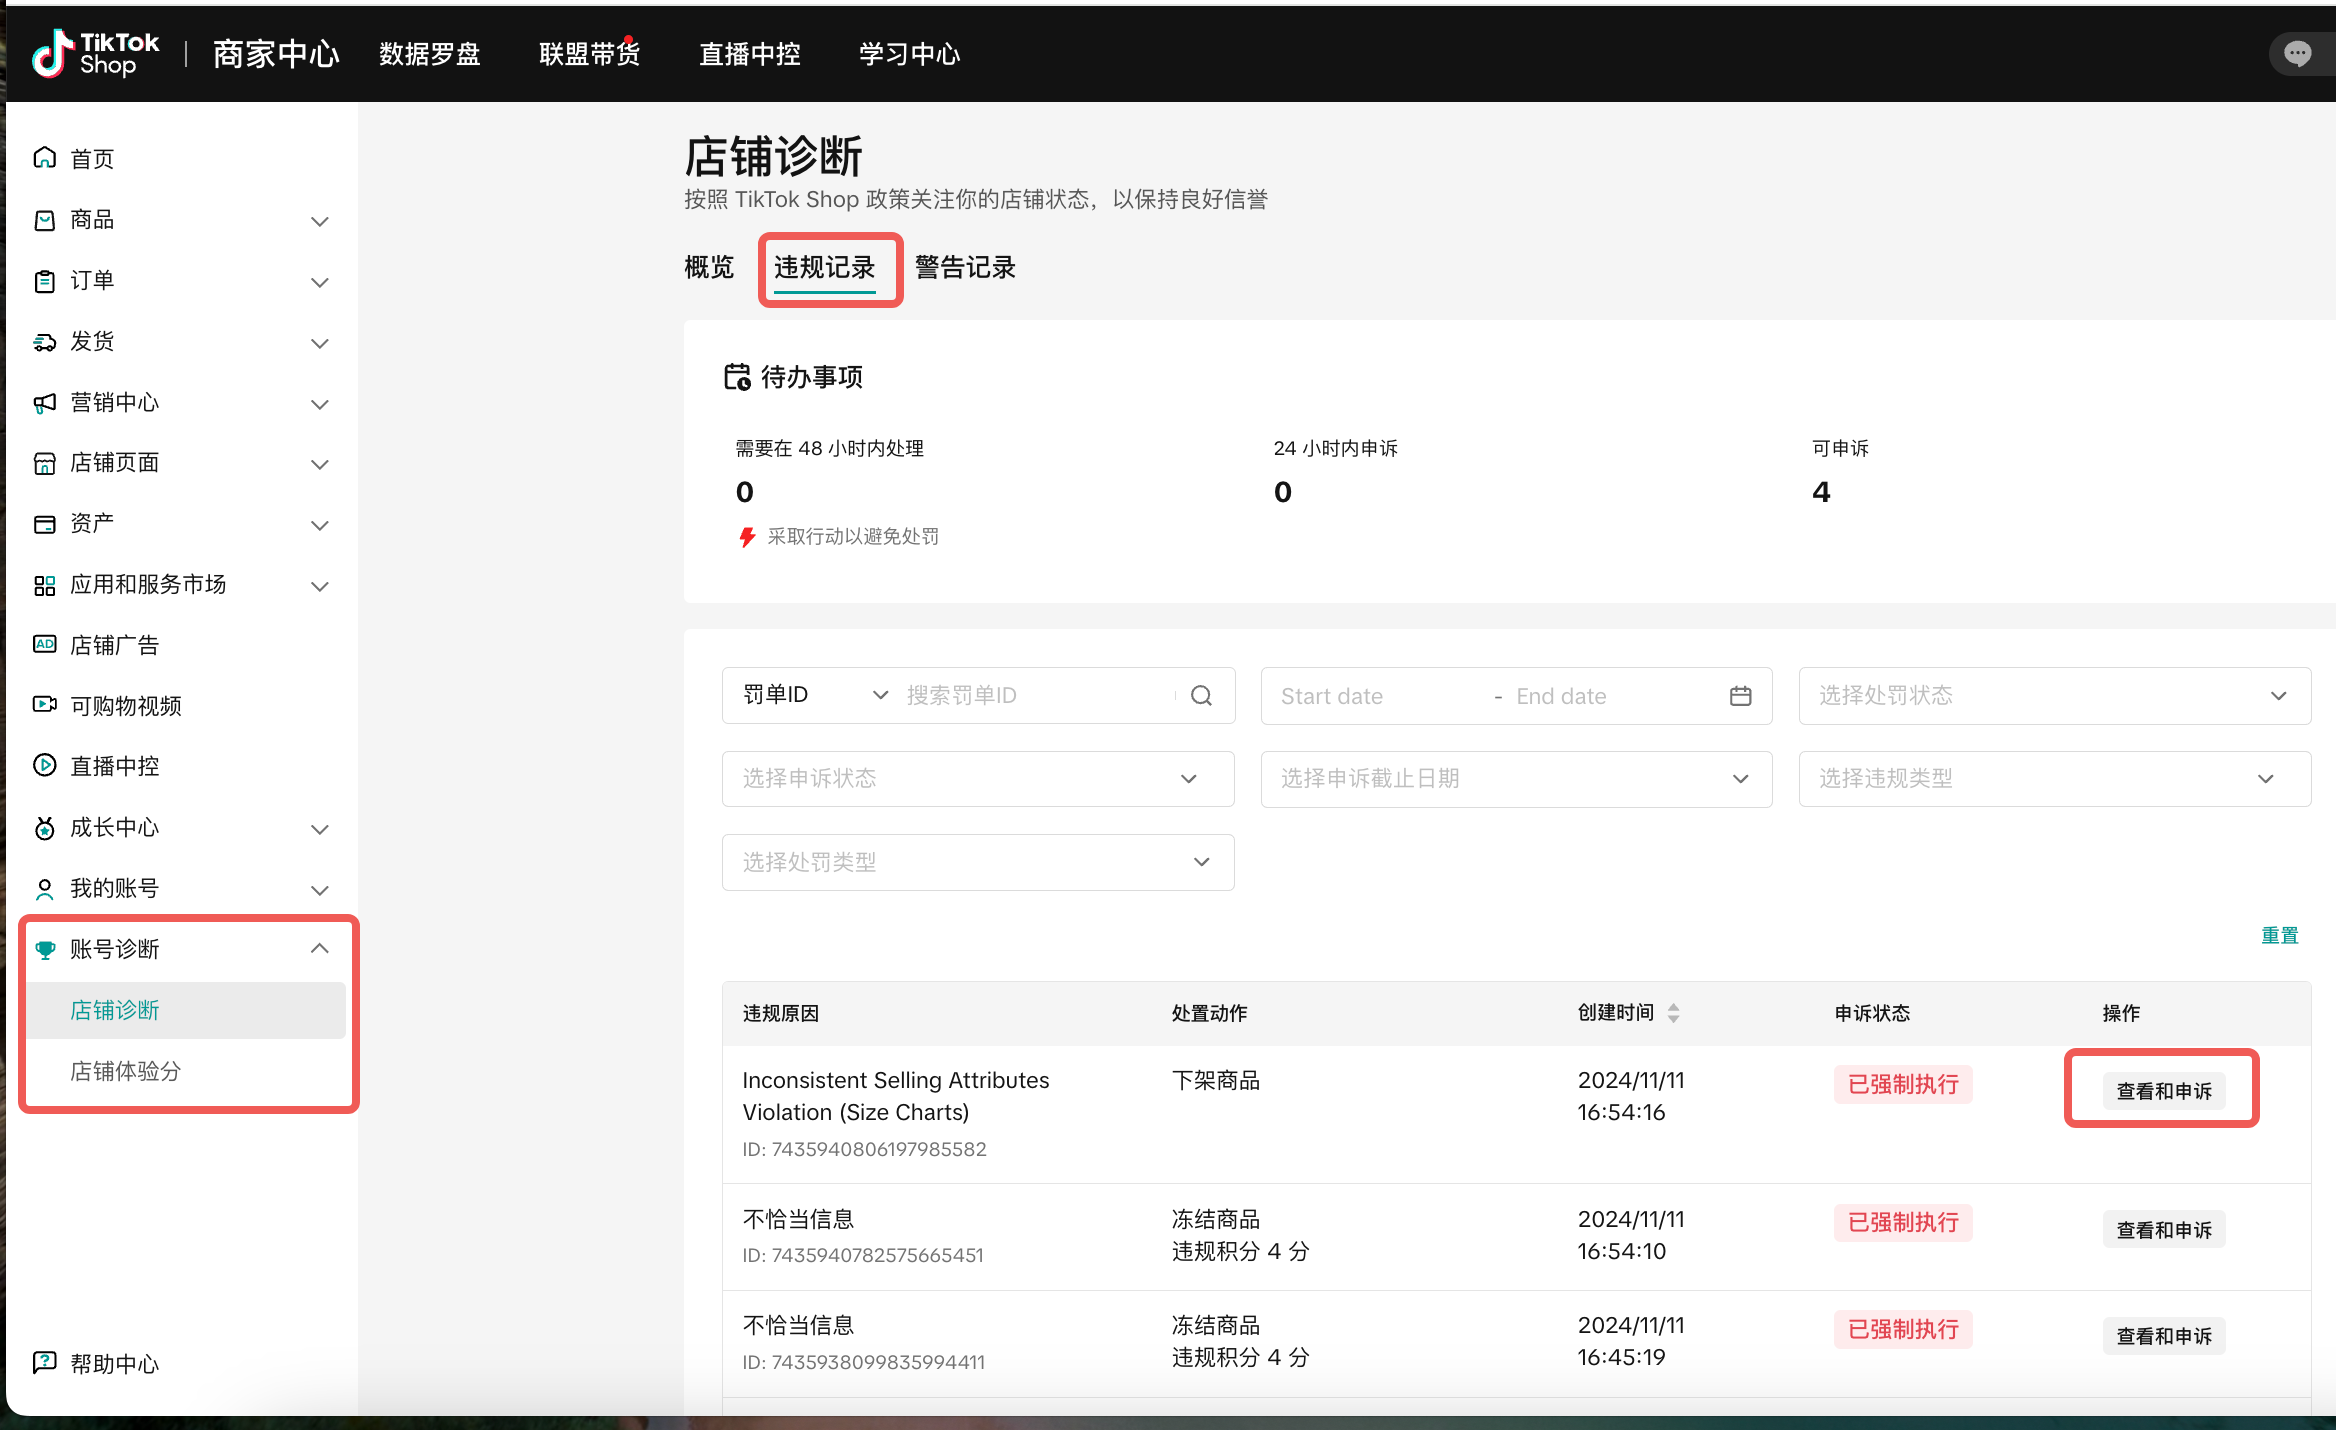
Task: Open 数据罗盘 in the top navigation
Action: (x=429, y=54)
